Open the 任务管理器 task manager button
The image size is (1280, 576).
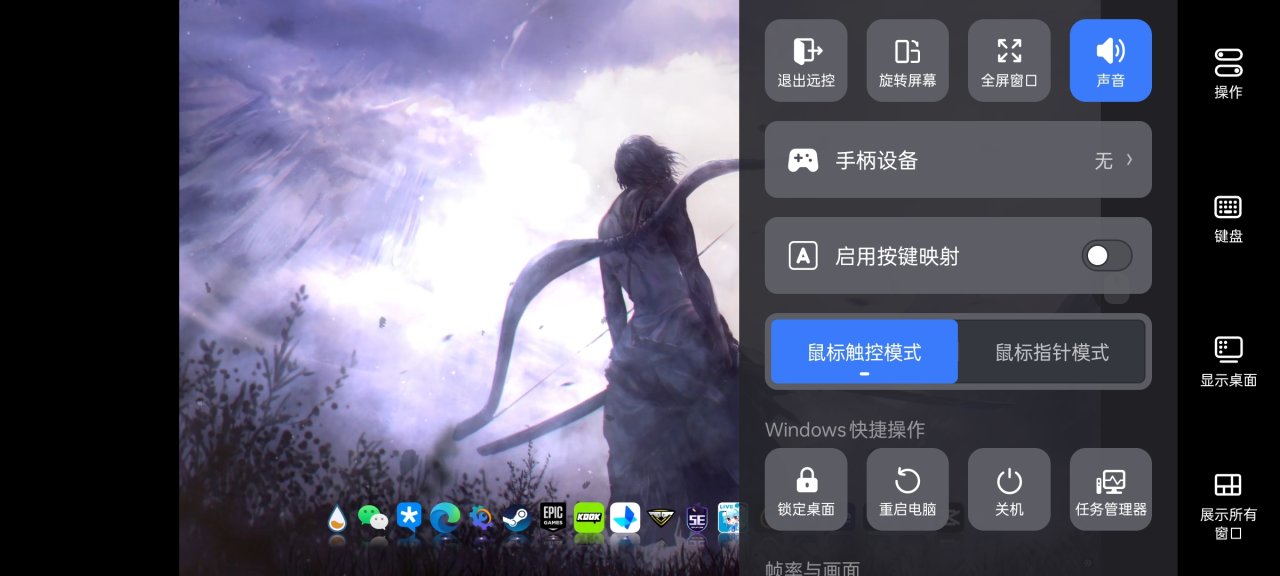coord(1111,489)
